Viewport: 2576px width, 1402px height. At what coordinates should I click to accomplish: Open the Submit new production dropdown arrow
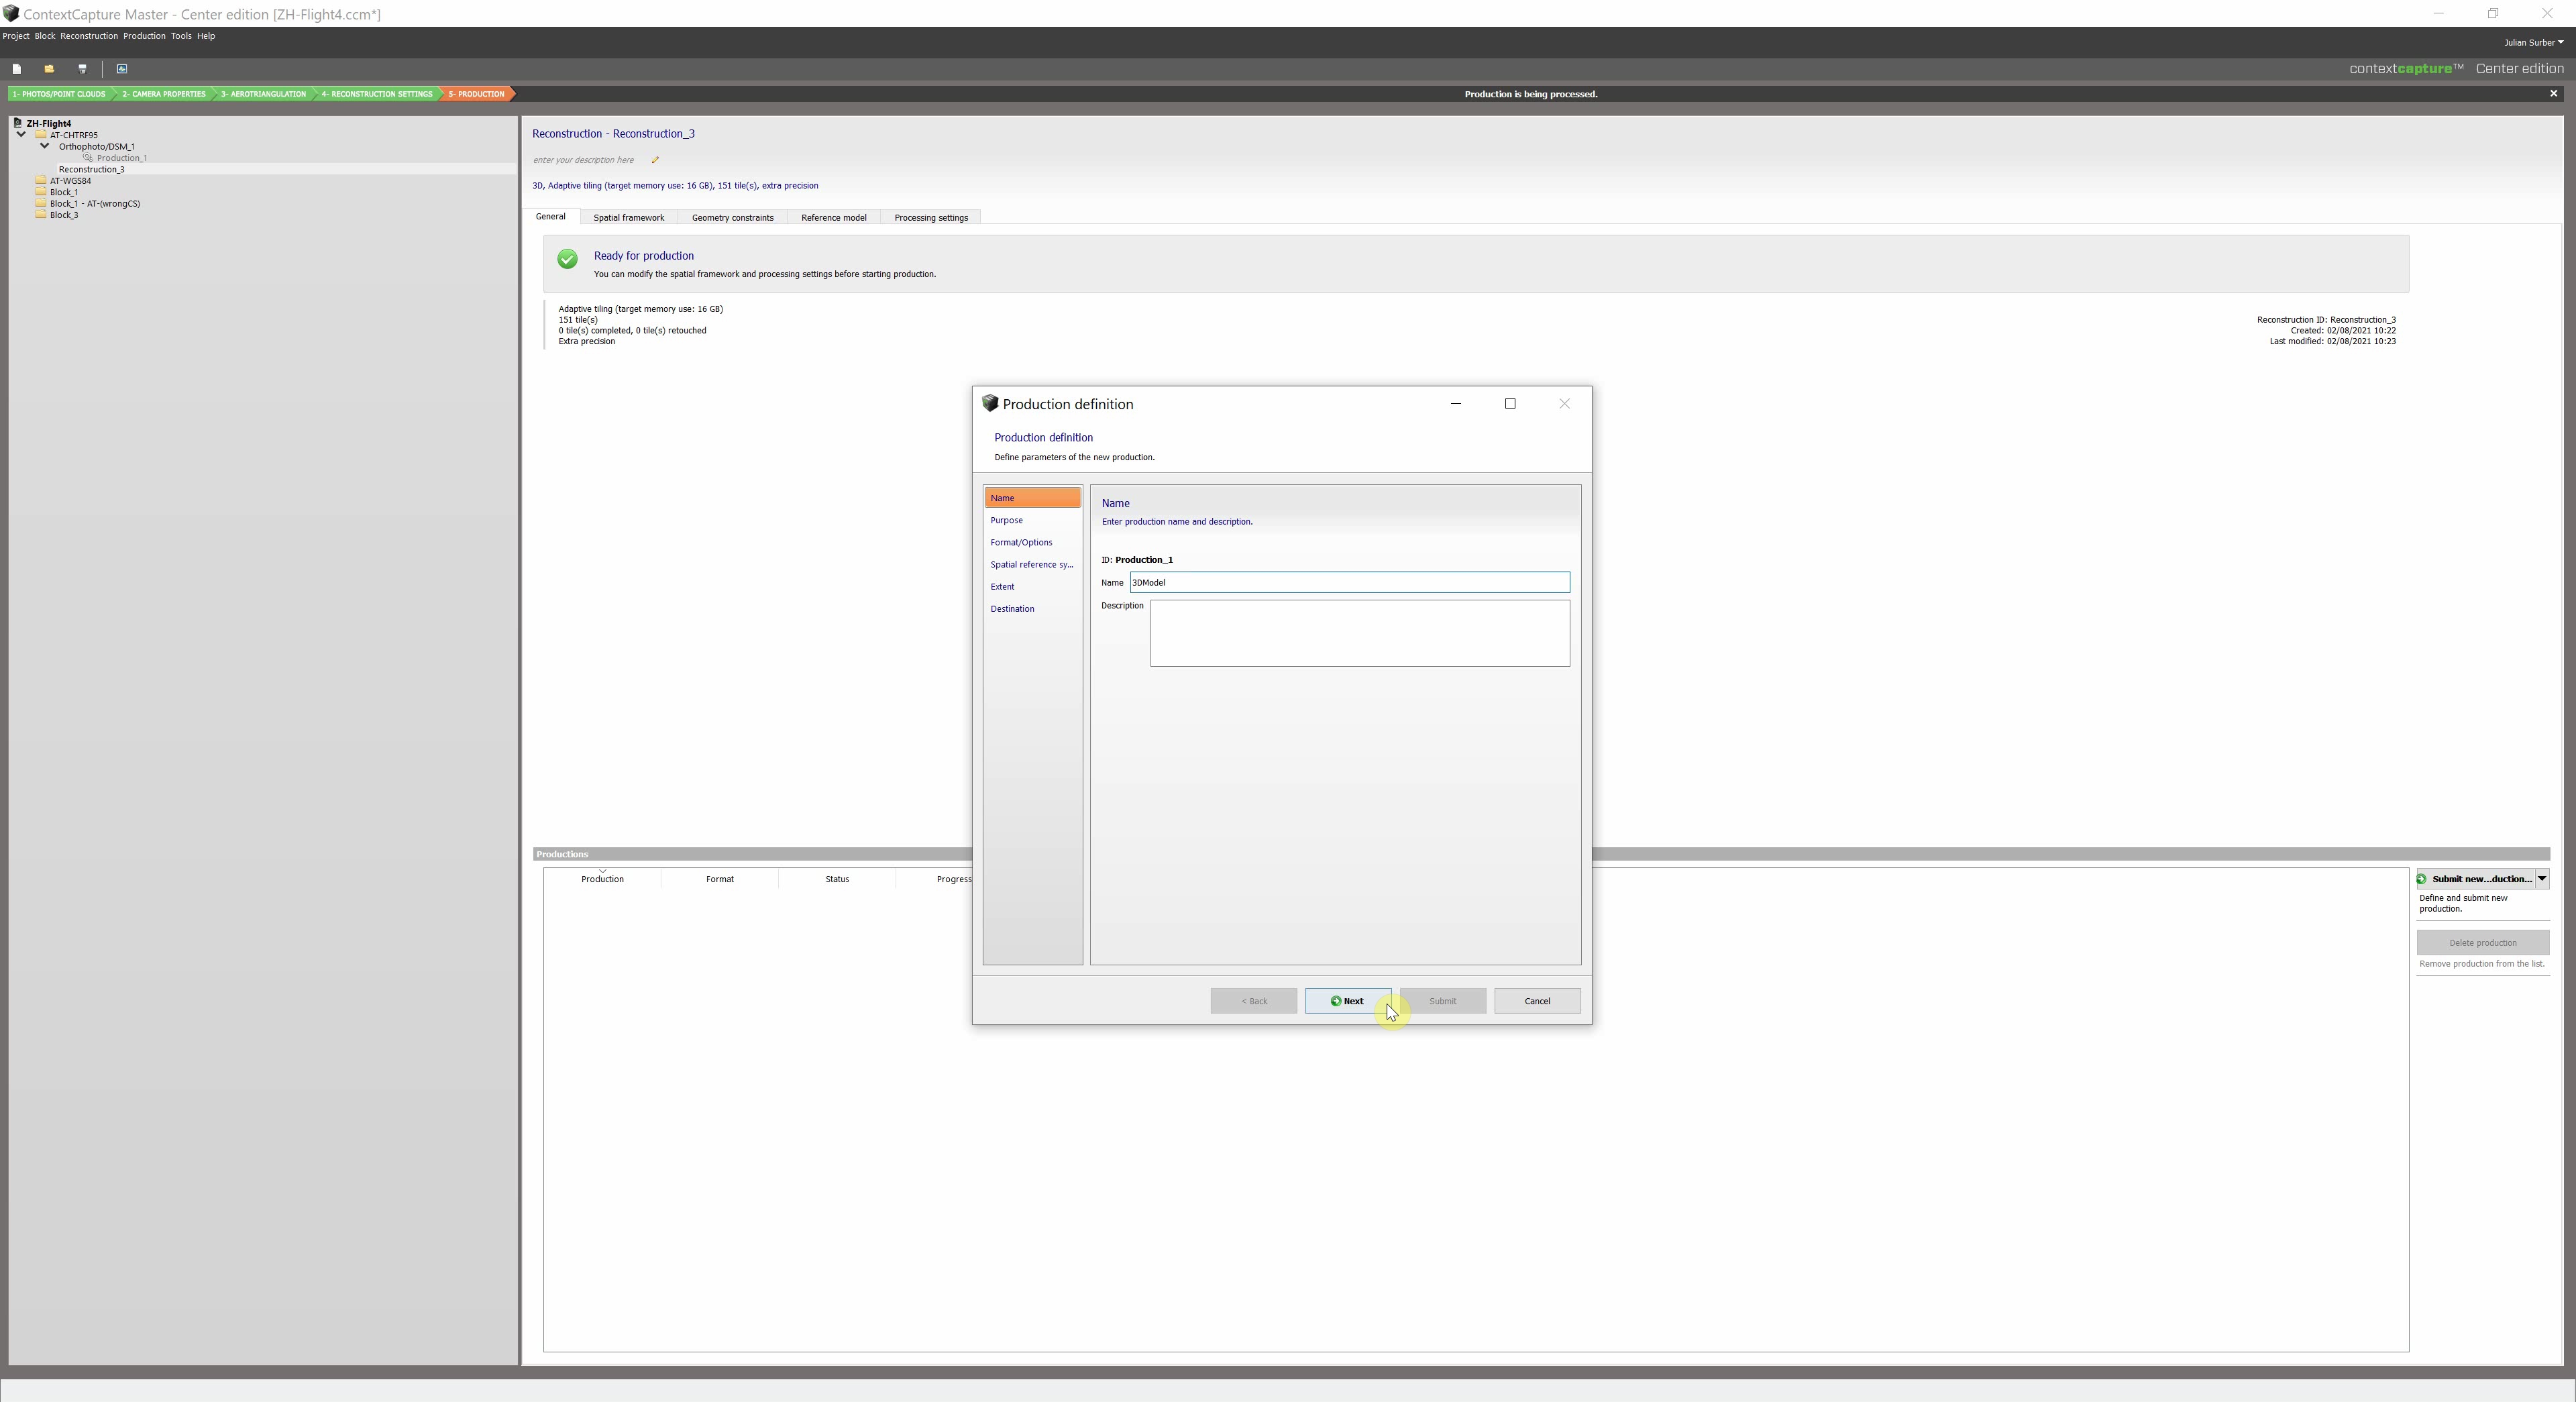point(2541,879)
